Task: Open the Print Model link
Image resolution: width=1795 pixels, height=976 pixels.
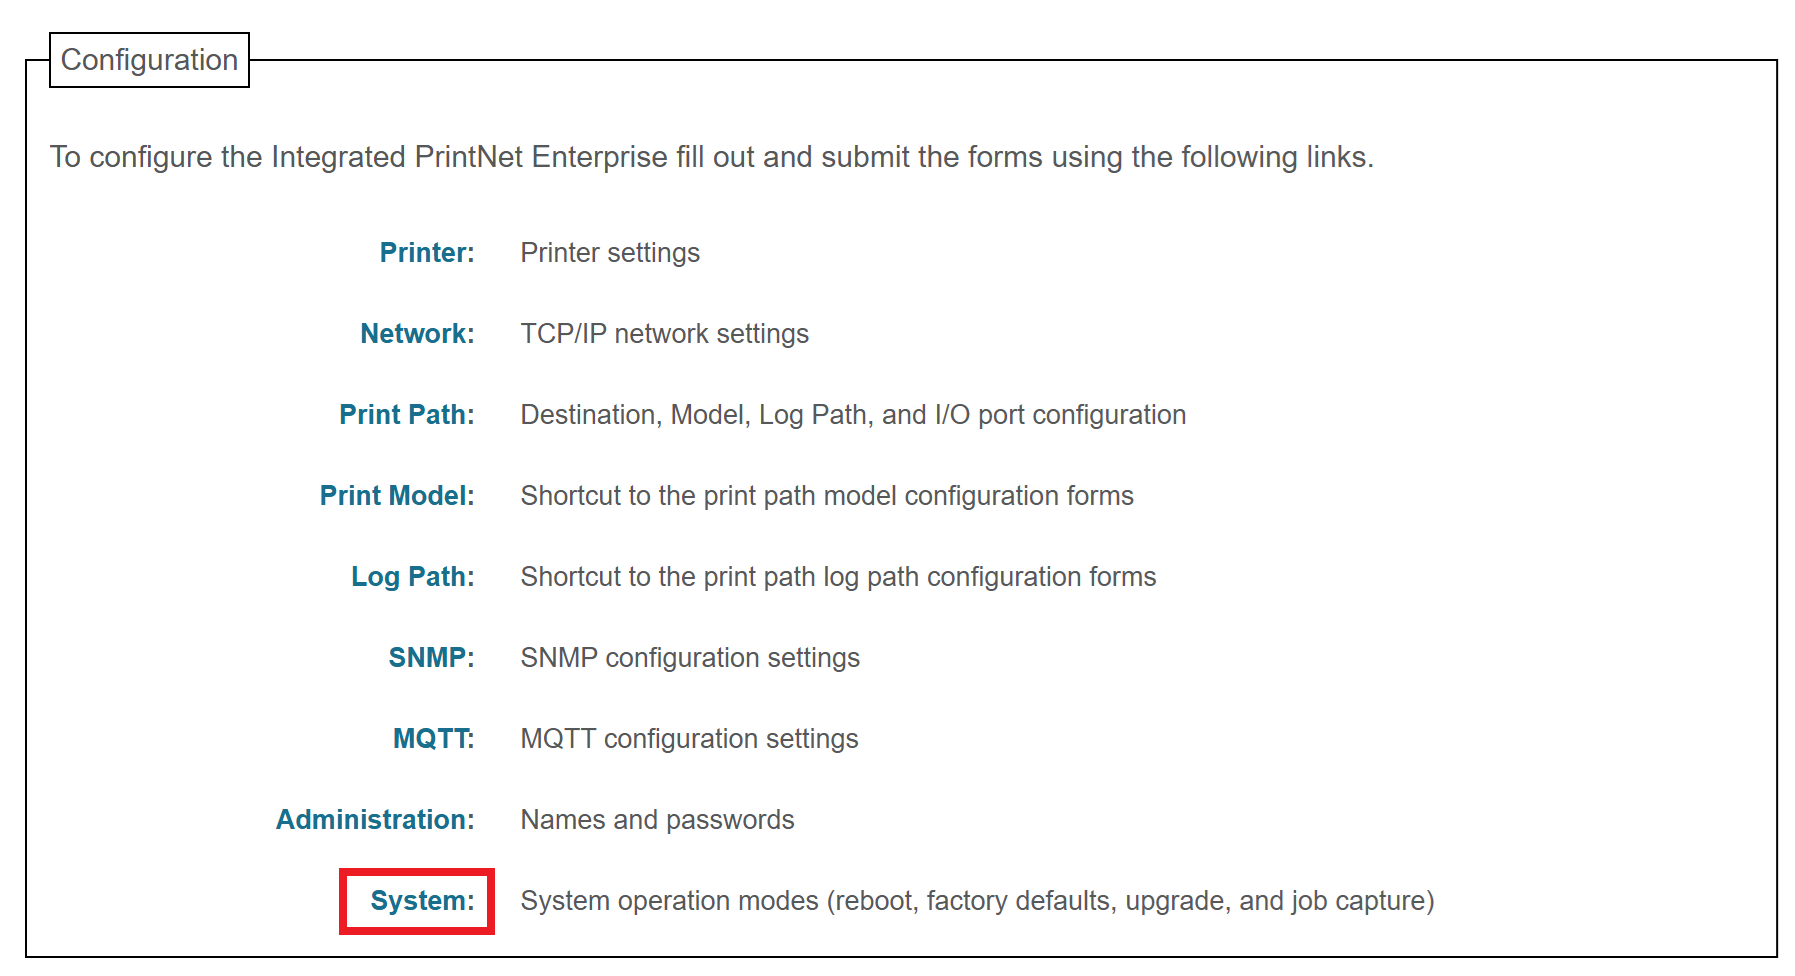Action: coord(397,496)
